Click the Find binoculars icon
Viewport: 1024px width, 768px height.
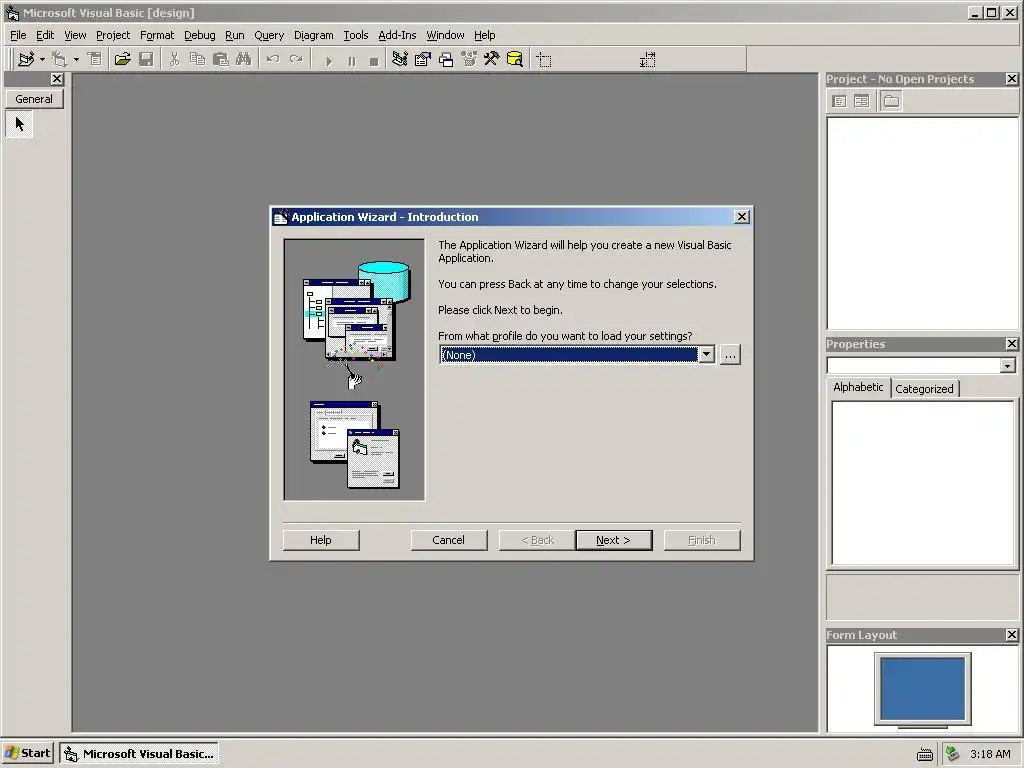[x=244, y=59]
